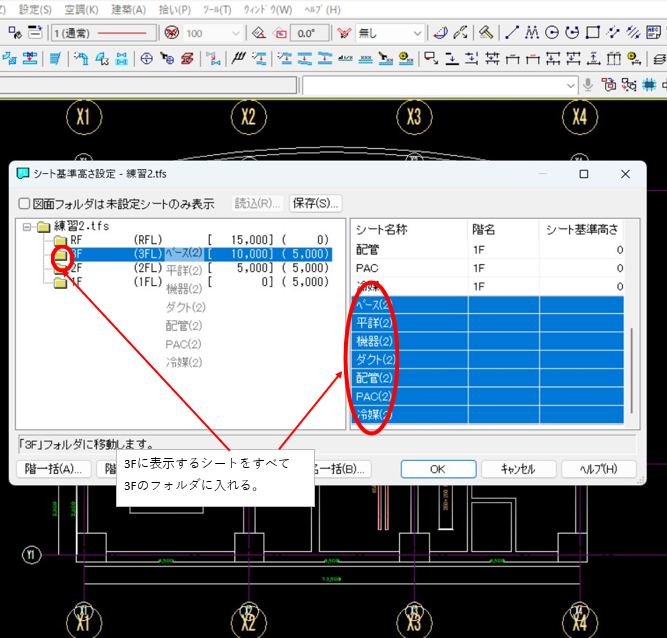Click the blue circular instrument symbol icon

(146, 58)
